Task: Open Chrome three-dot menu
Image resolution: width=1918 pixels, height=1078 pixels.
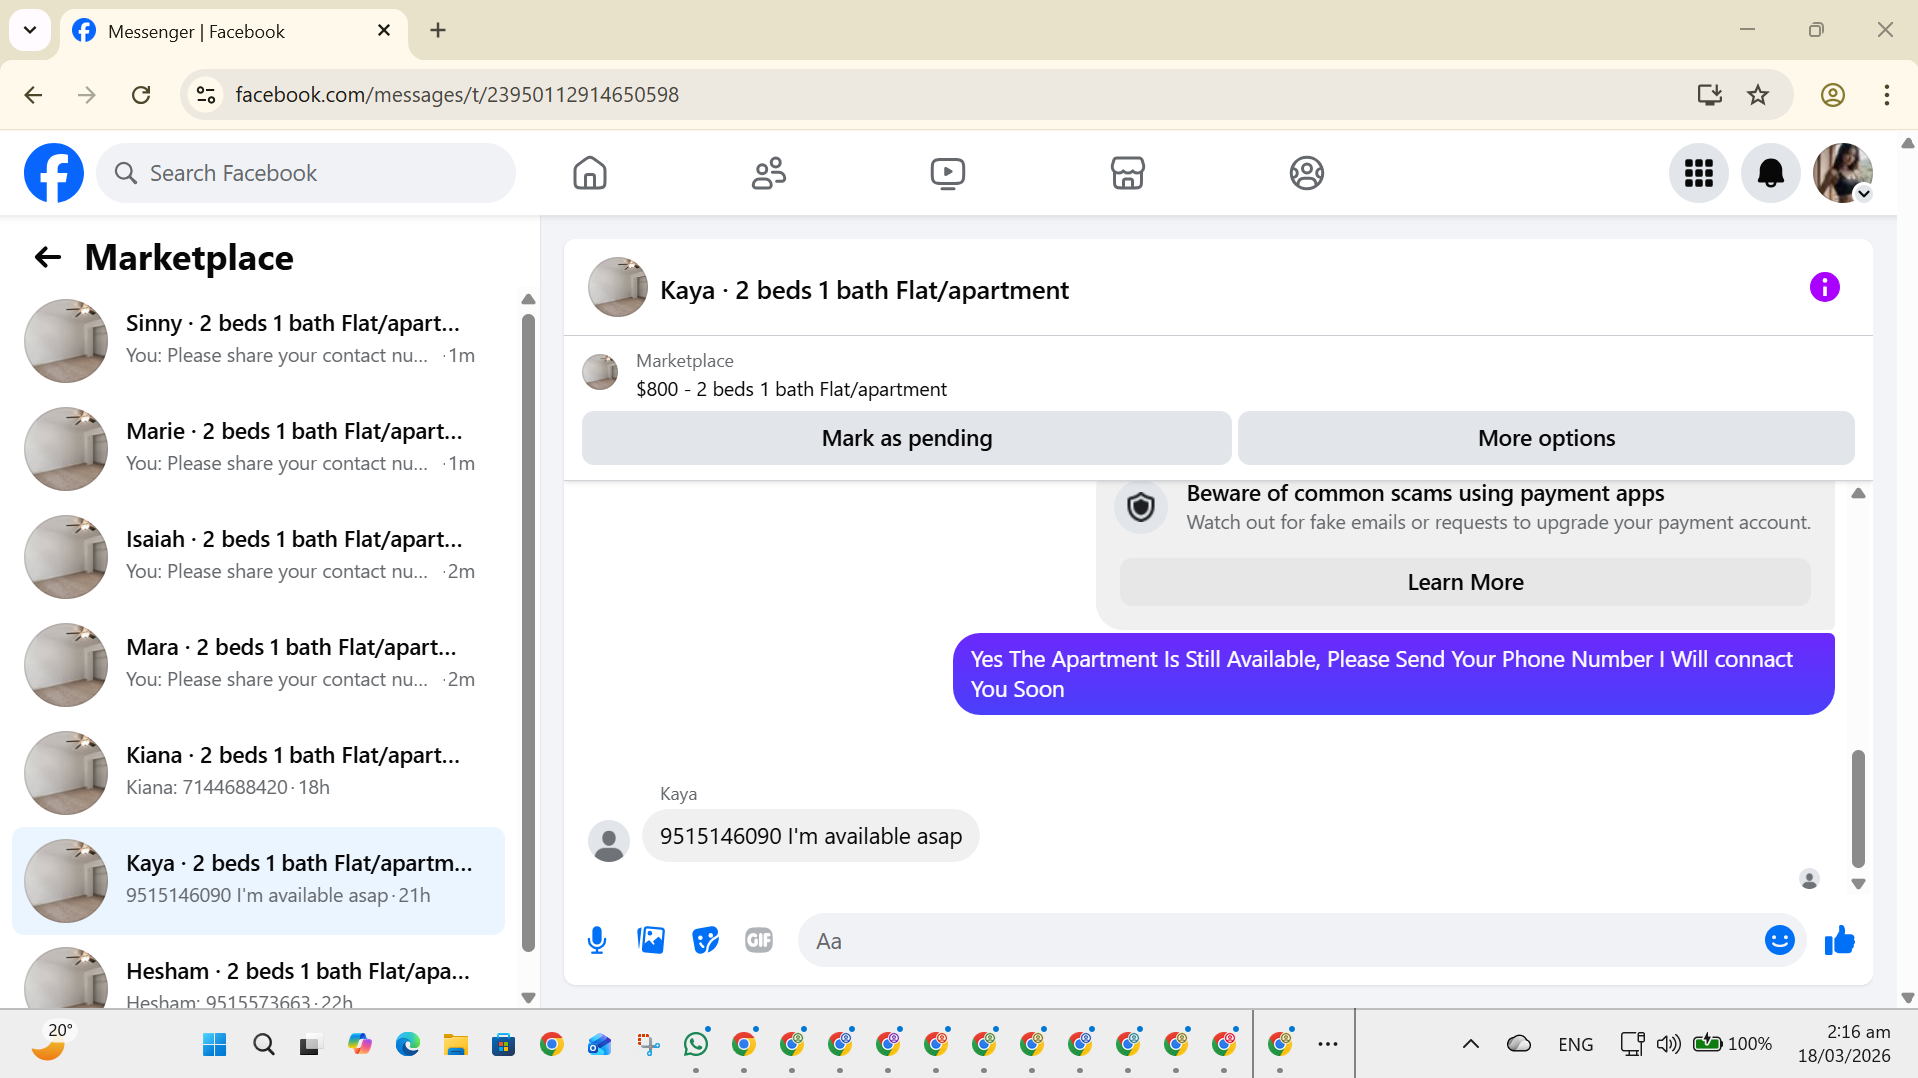Action: click(x=1886, y=95)
